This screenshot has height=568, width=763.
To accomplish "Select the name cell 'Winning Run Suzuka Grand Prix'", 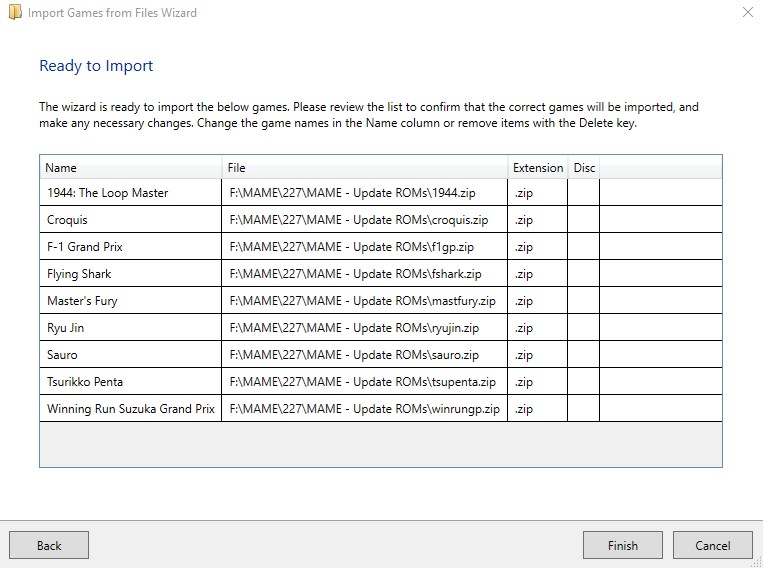I will tap(130, 408).
